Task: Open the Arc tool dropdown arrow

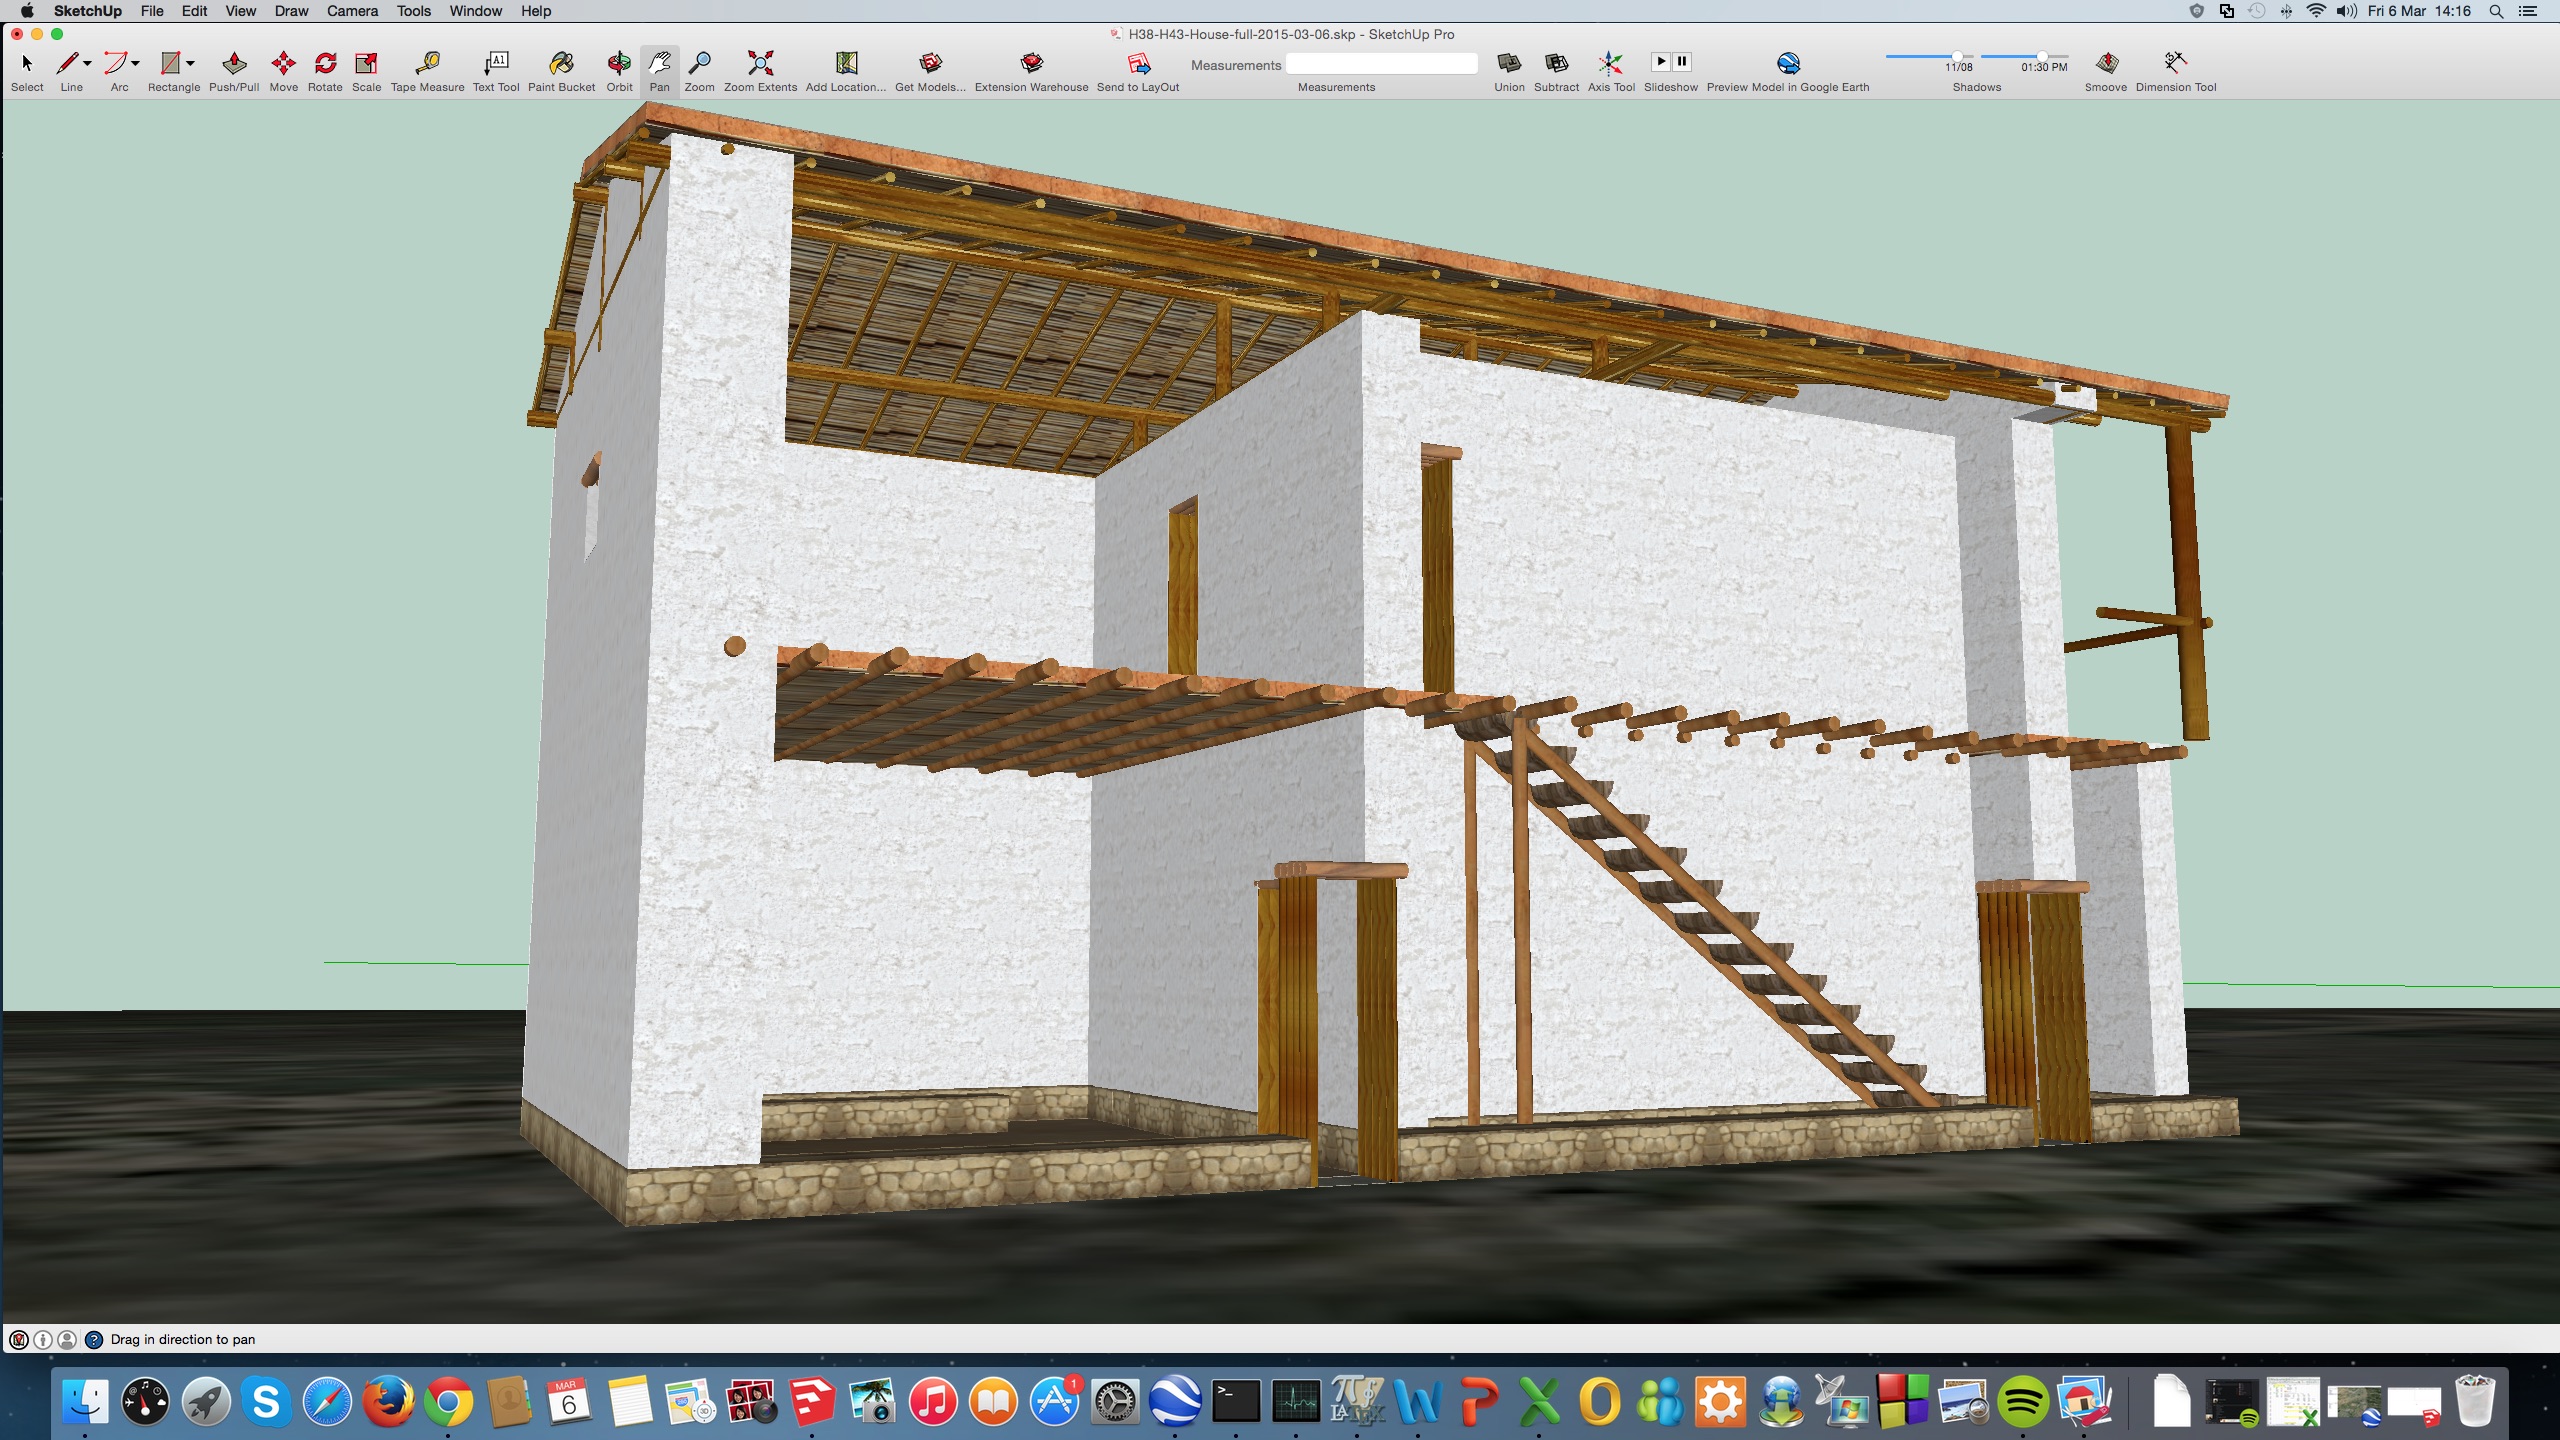Action: [135, 63]
